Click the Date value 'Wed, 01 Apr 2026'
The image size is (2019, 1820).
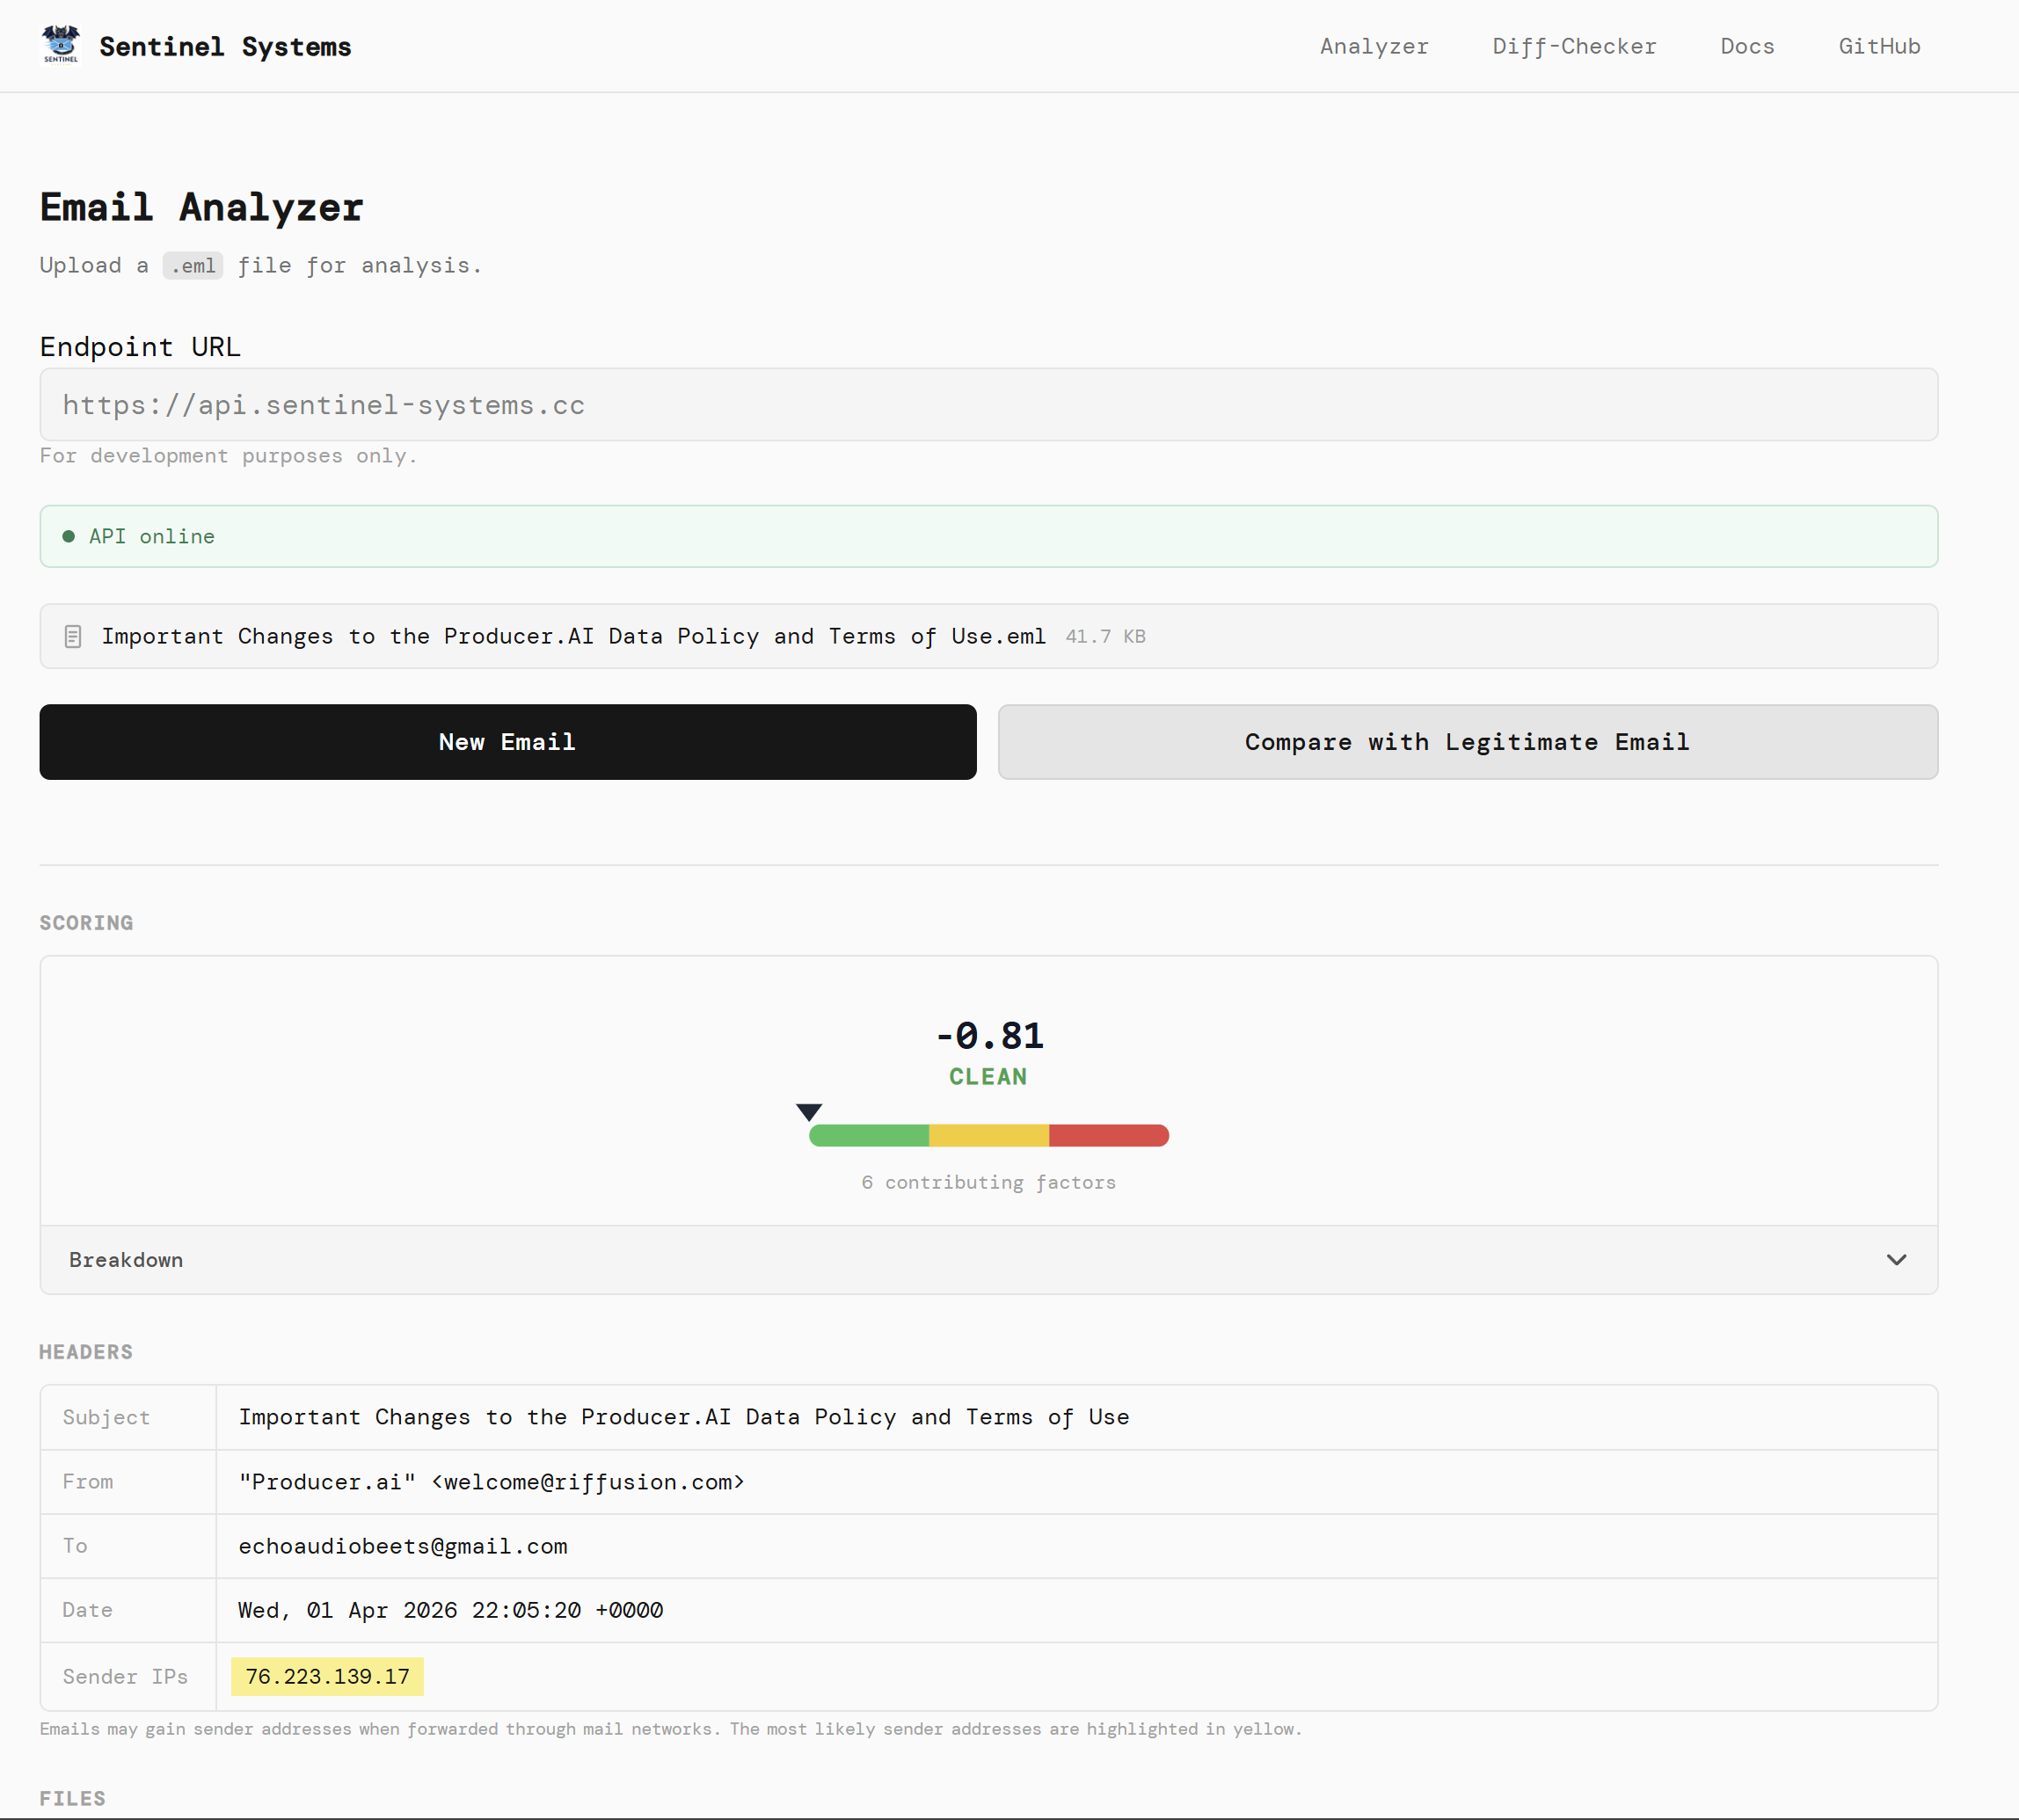[x=451, y=1611]
